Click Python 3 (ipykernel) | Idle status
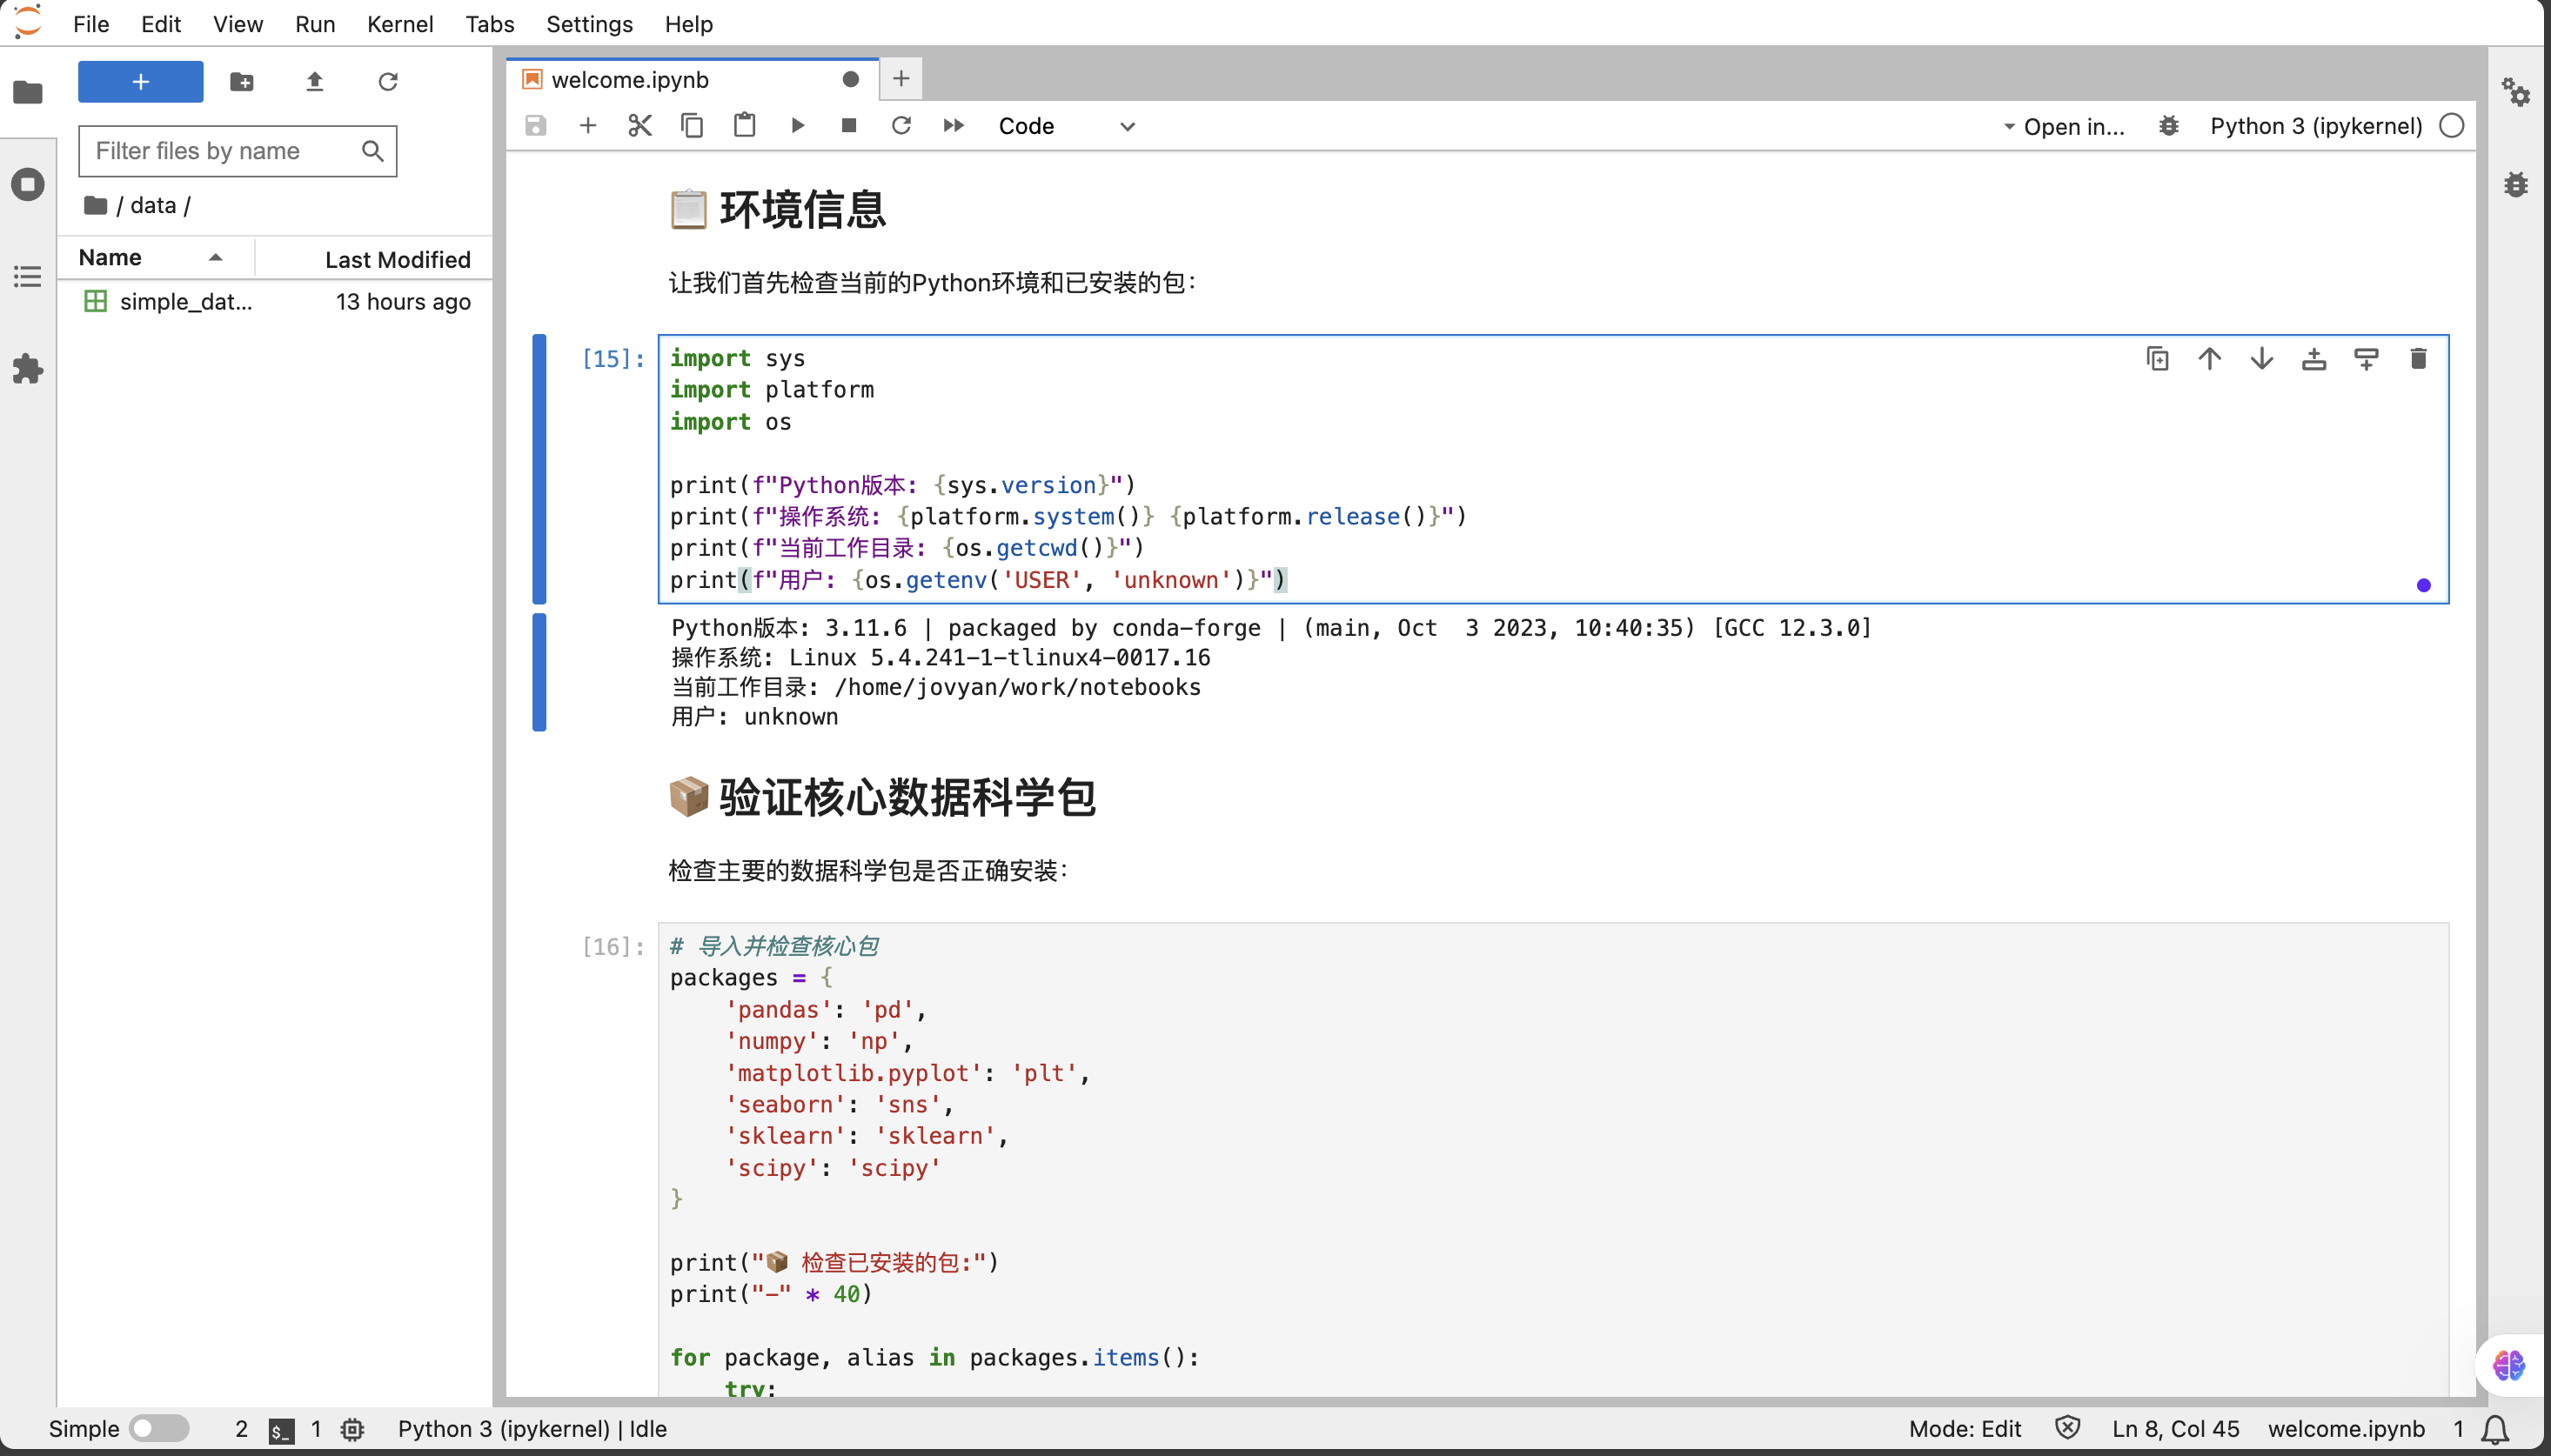This screenshot has height=1456, width=2551. pyautogui.click(x=532, y=1429)
